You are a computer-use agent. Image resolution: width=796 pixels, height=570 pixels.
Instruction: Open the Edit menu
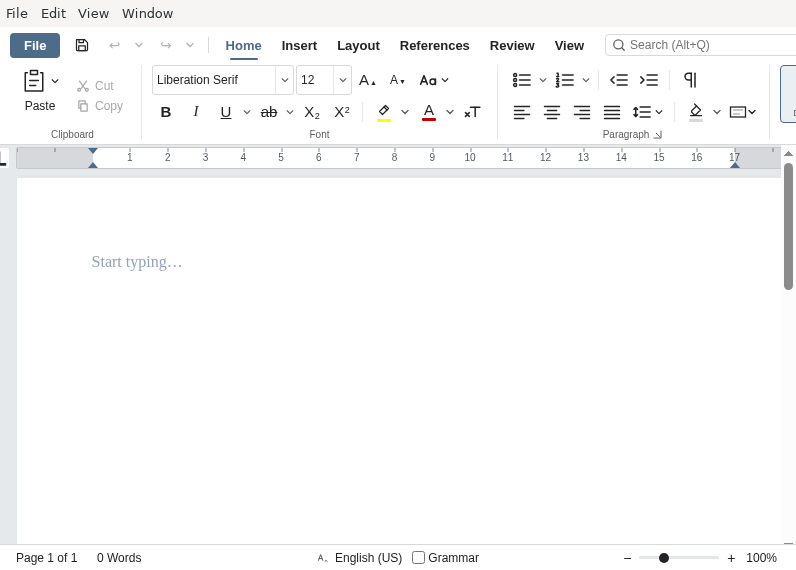point(53,13)
